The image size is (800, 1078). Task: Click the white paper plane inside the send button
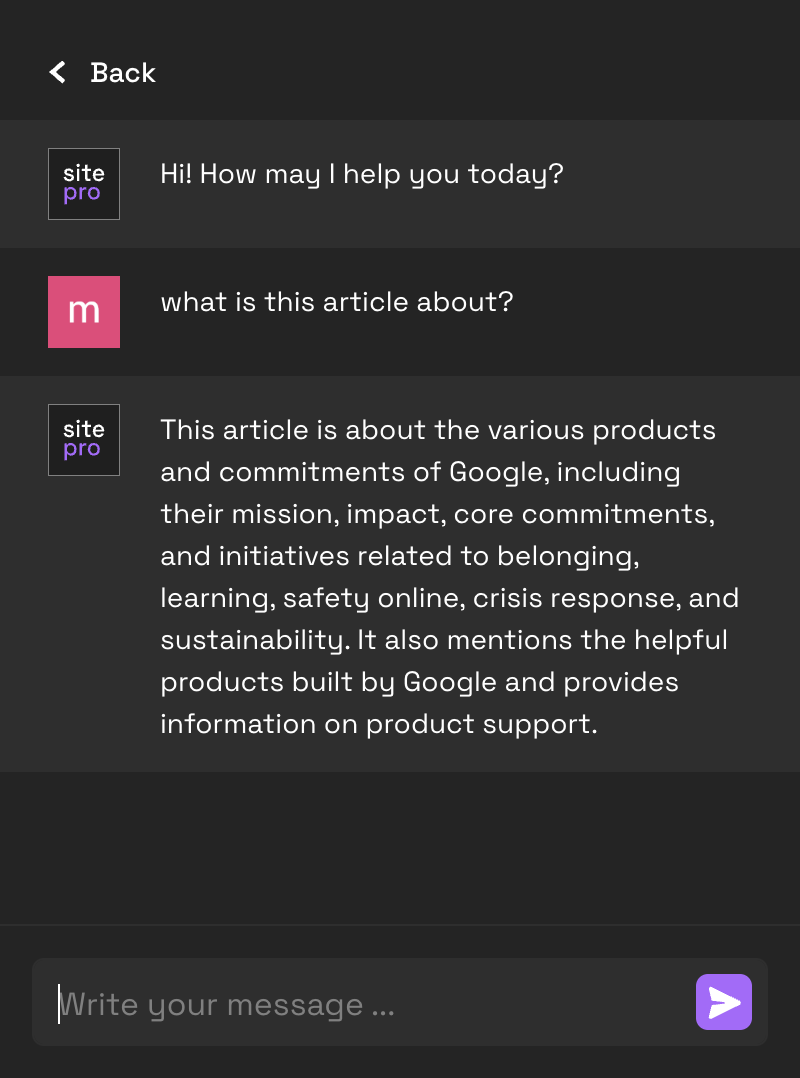click(x=724, y=1002)
